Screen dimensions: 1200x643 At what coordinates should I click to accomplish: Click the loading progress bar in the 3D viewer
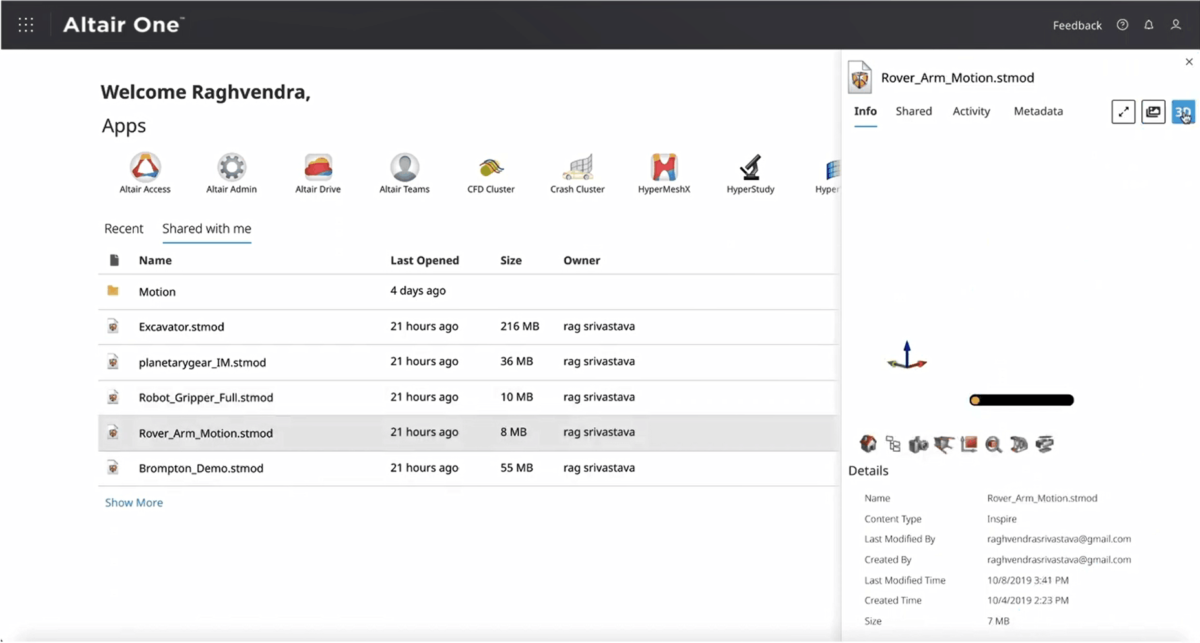pos(1021,400)
